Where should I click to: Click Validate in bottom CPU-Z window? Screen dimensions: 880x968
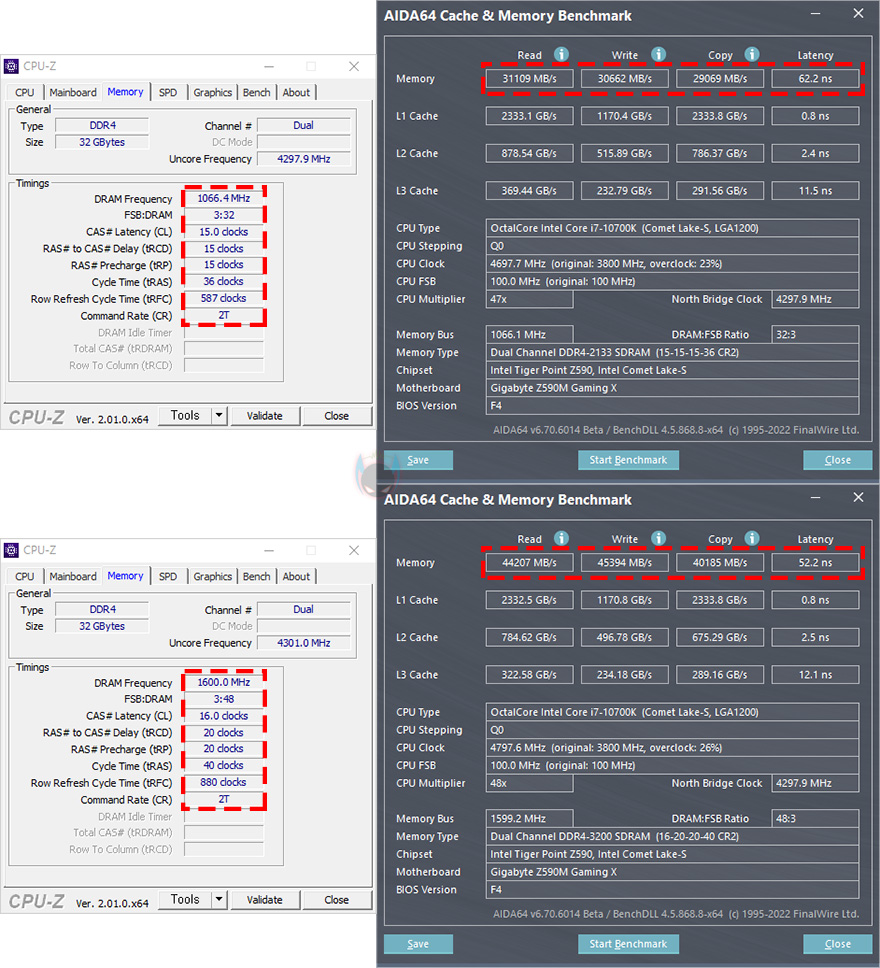(x=265, y=900)
